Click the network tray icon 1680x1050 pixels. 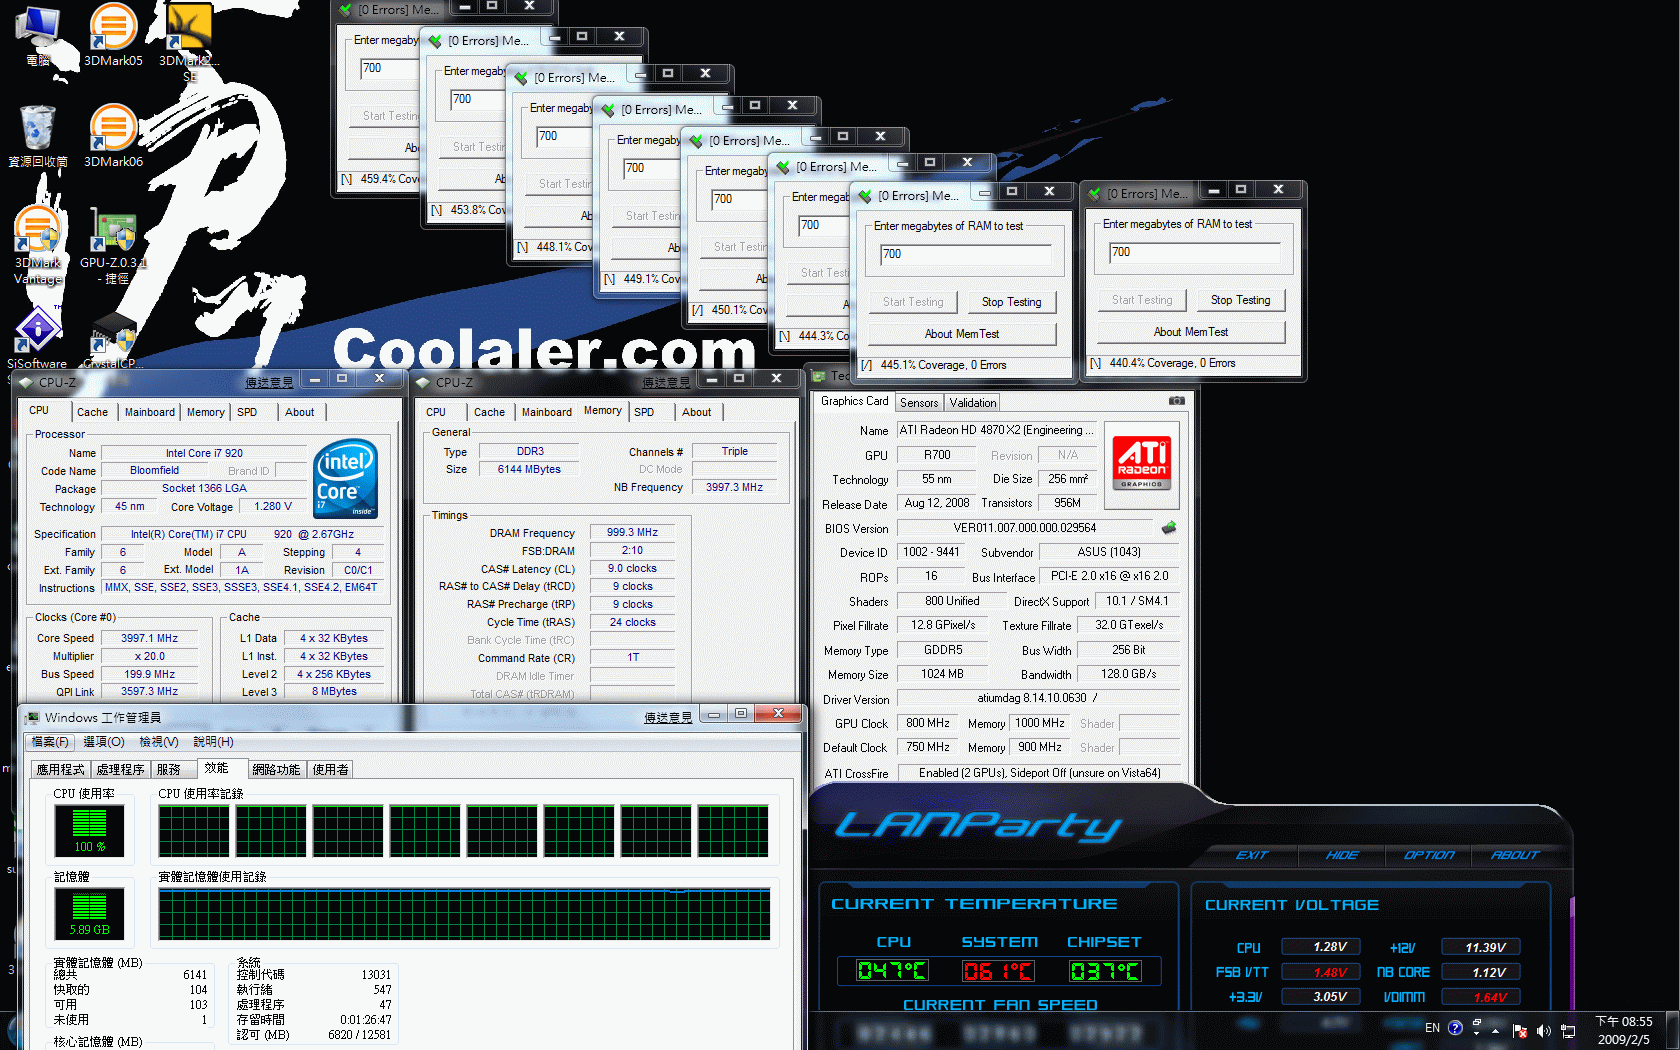pyautogui.click(x=1567, y=1031)
